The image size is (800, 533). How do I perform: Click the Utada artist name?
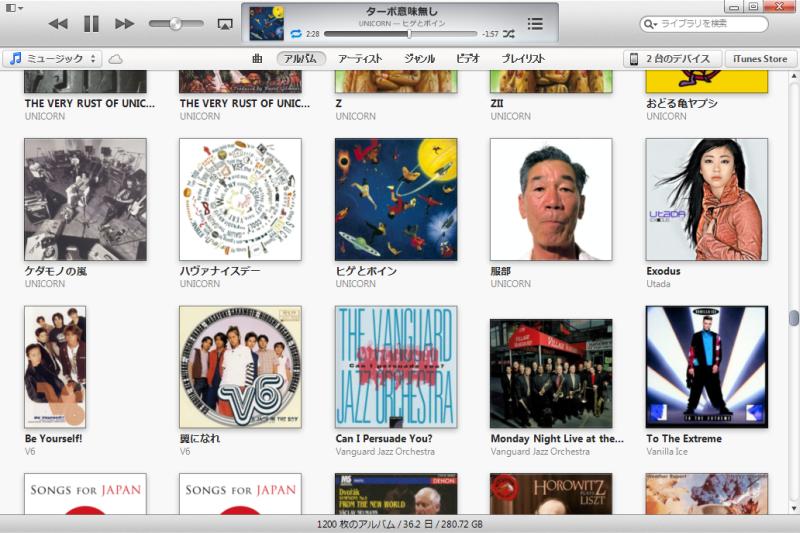(x=658, y=284)
